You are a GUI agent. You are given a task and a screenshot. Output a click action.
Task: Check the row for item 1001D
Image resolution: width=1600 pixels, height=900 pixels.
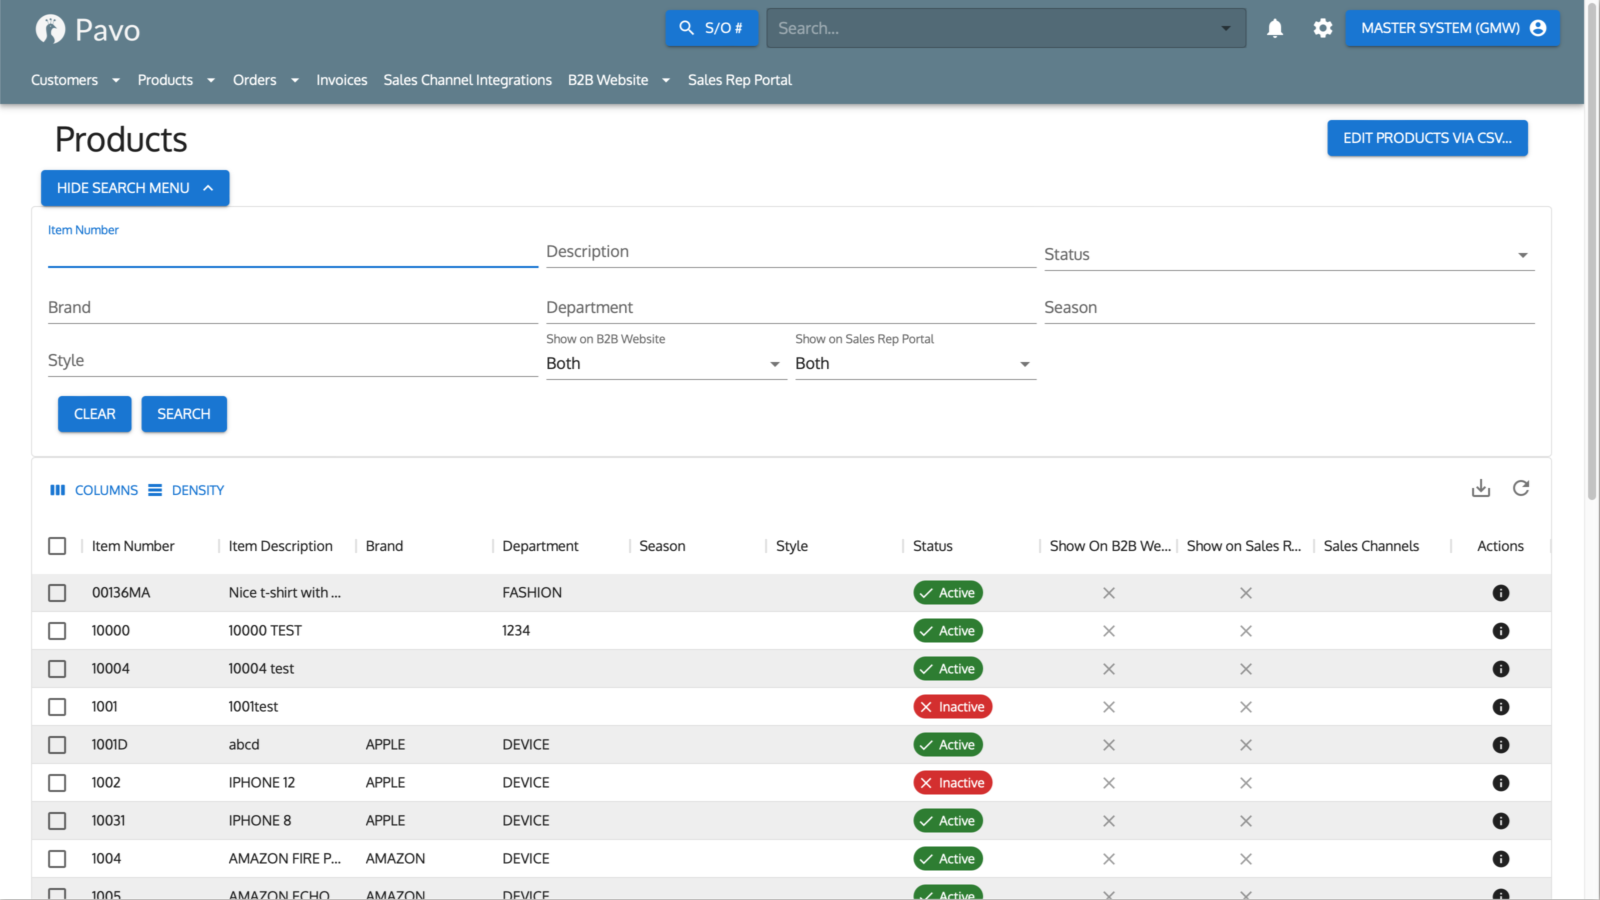[x=57, y=745]
